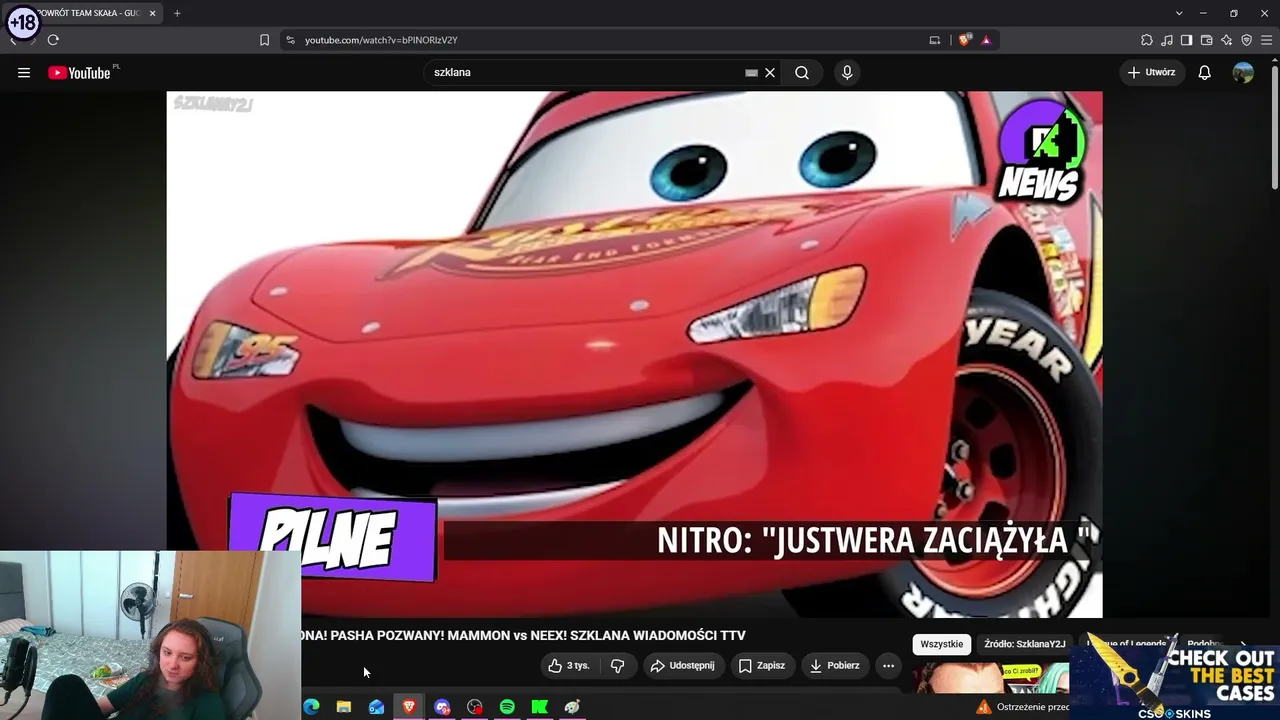Select the 'Źródło: SzklanaY2J' chip

pos(1025,644)
